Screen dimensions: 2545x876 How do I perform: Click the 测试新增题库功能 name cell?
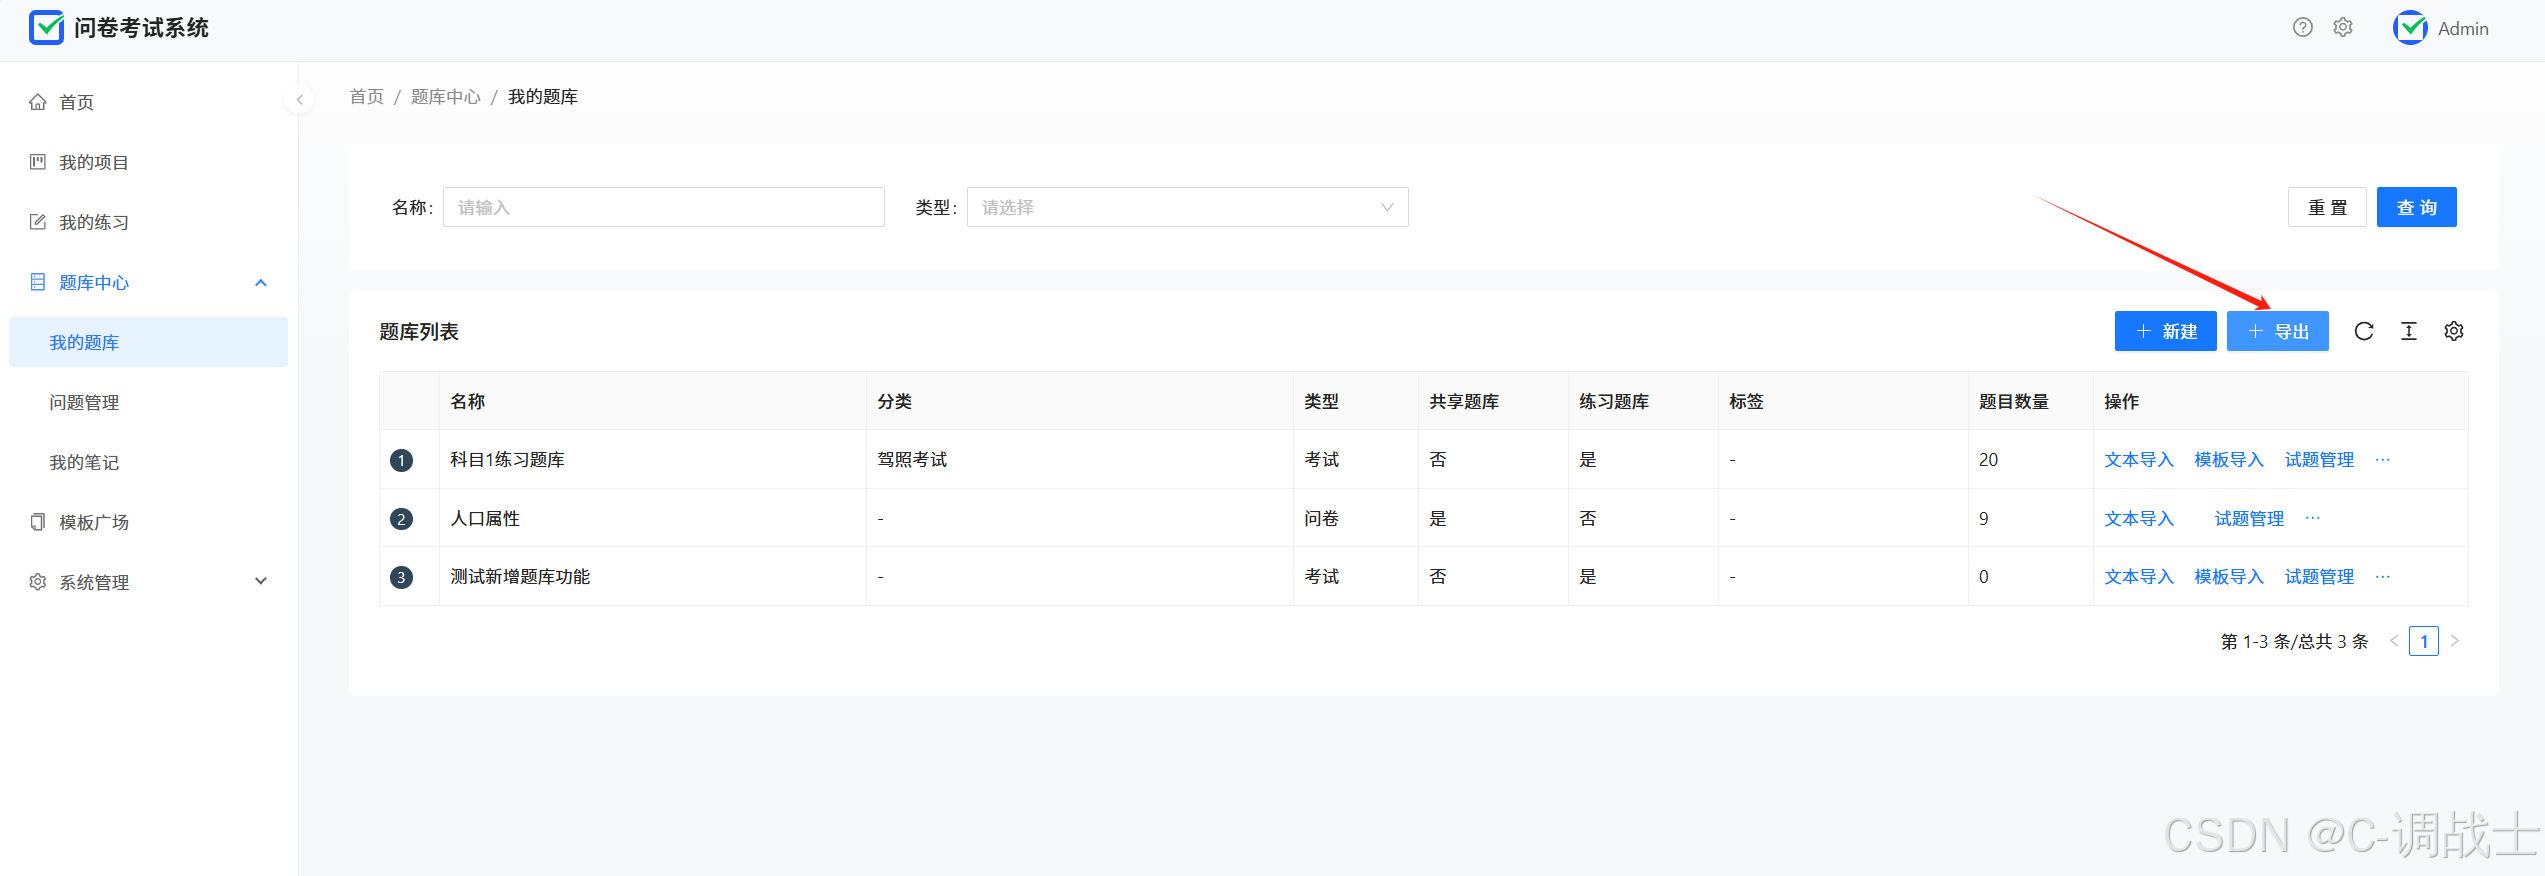(653, 577)
